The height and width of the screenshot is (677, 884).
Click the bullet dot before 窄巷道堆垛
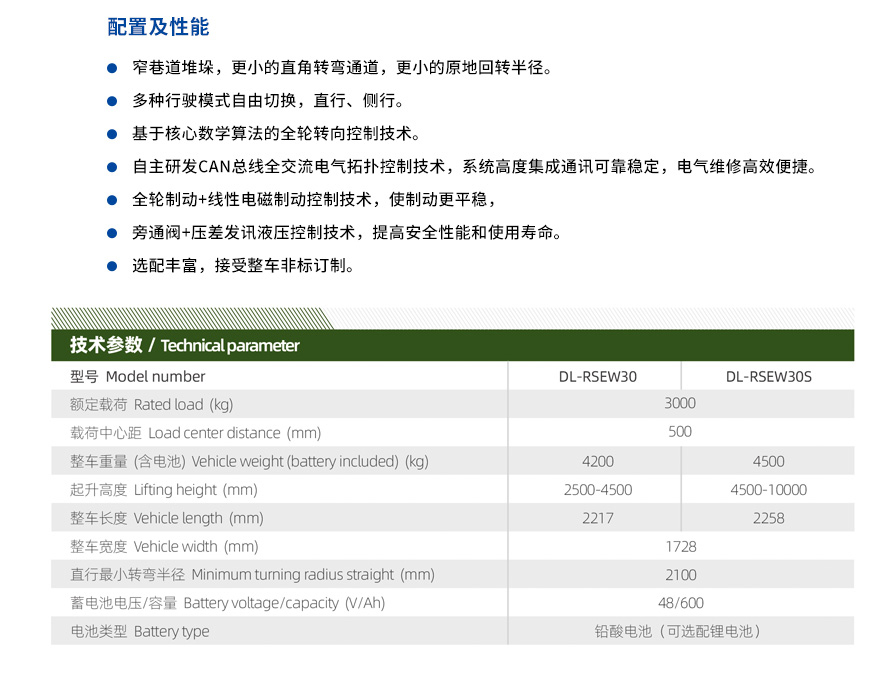(112, 68)
